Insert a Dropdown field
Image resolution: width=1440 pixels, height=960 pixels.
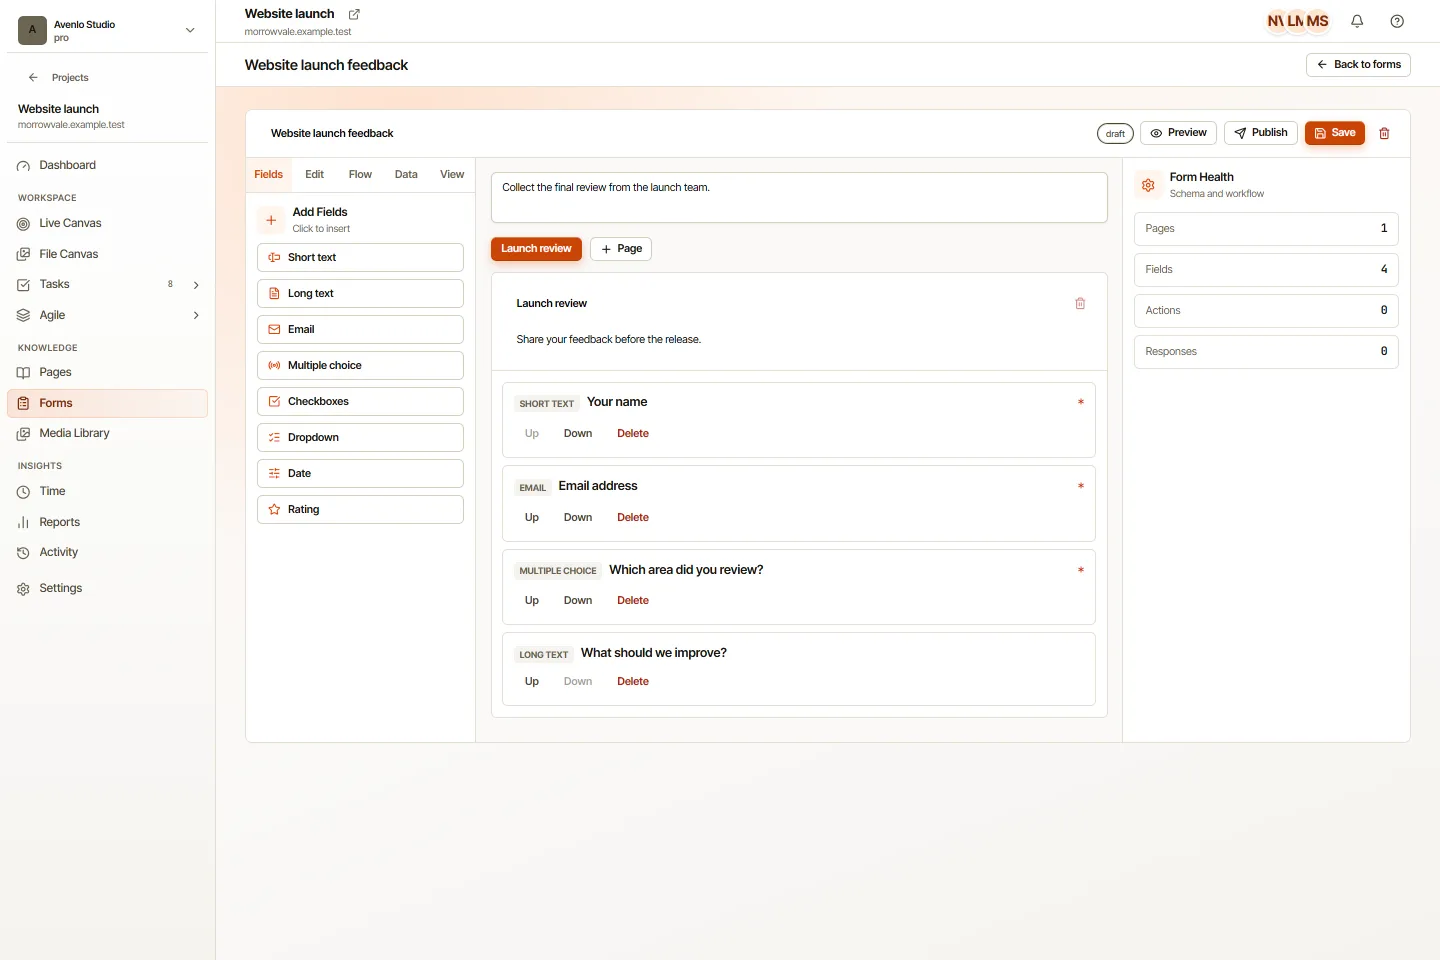pyautogui.click(x=360, y=437)
